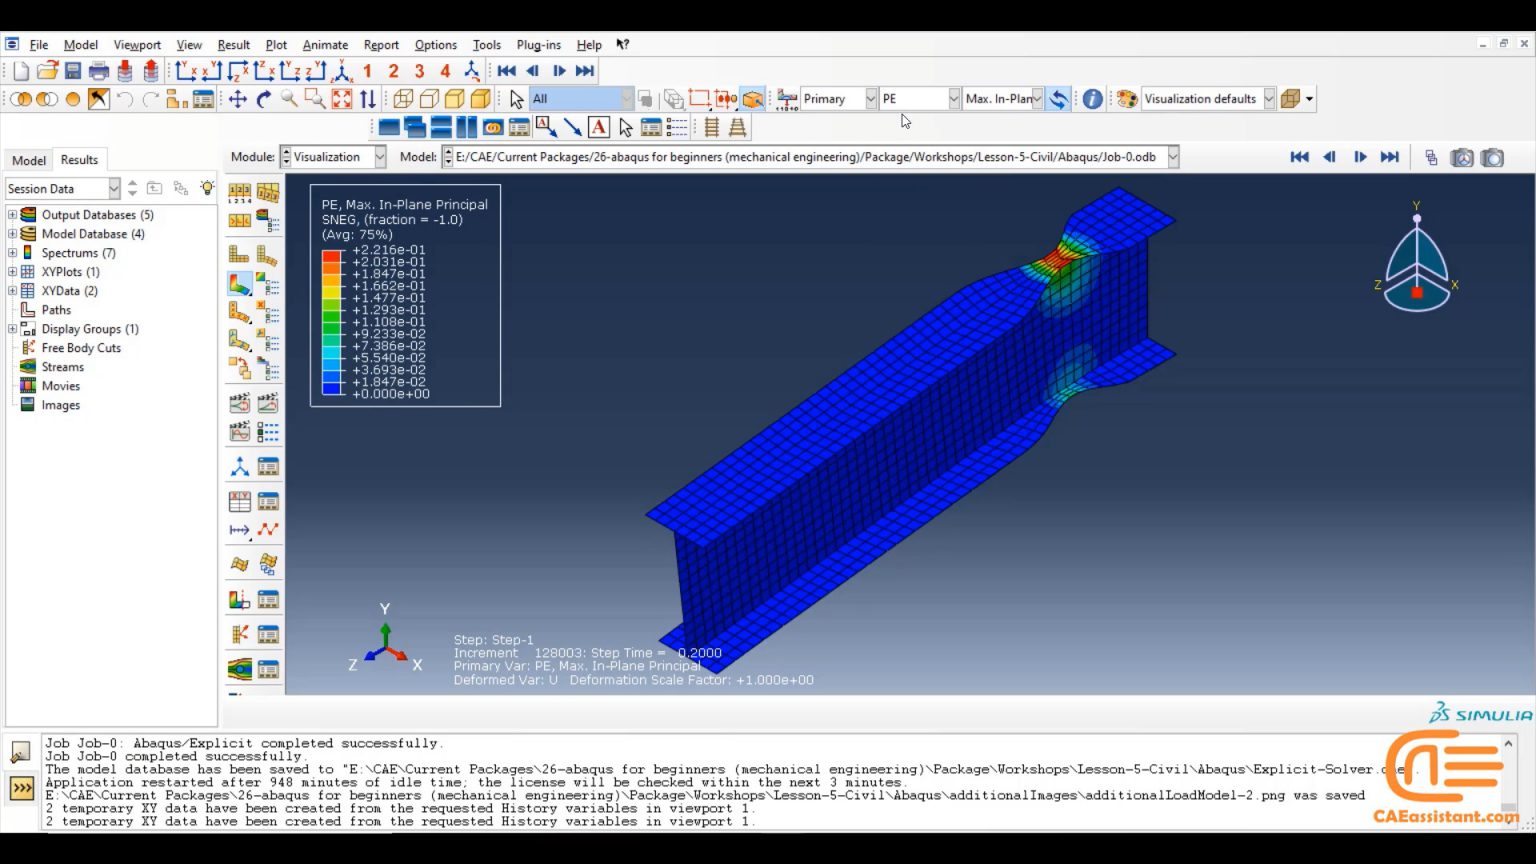Click the message area scrollbar up arrow
Screen dimensions: 1536x864
click(x=1507, y=743)
